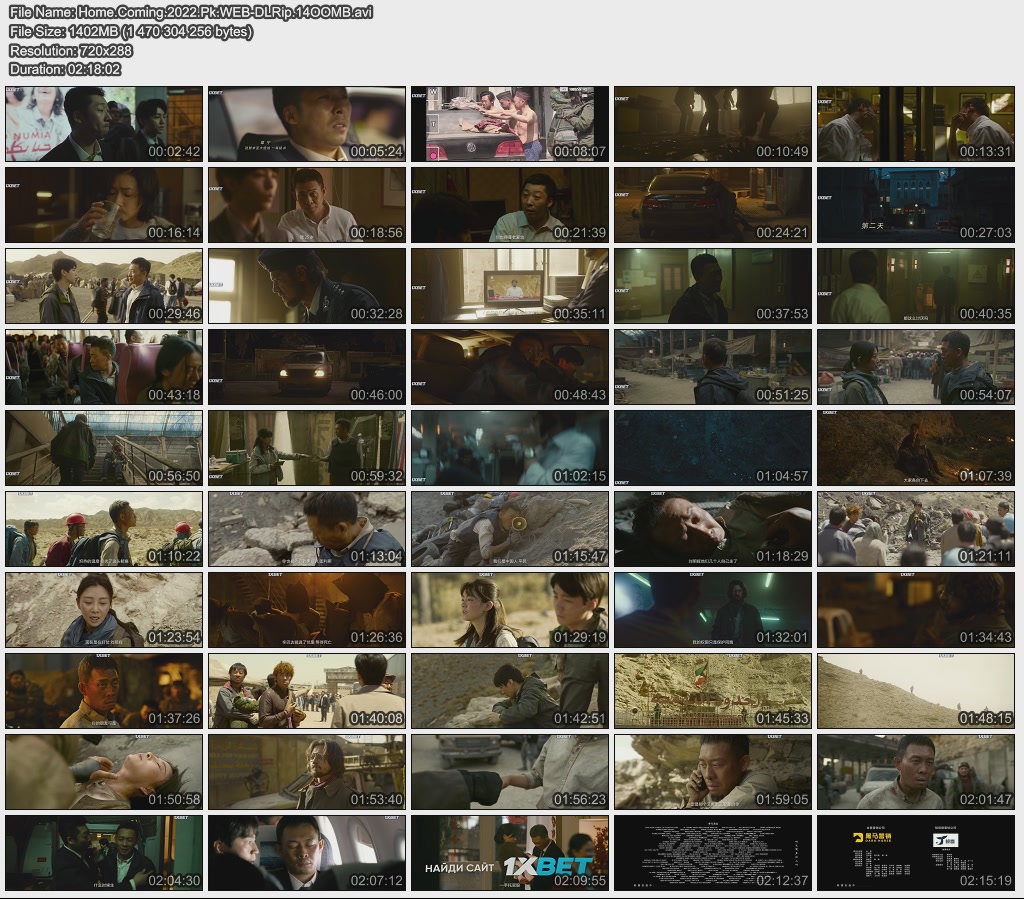Select the credits frame at 02:12:37

pos(712,852)
